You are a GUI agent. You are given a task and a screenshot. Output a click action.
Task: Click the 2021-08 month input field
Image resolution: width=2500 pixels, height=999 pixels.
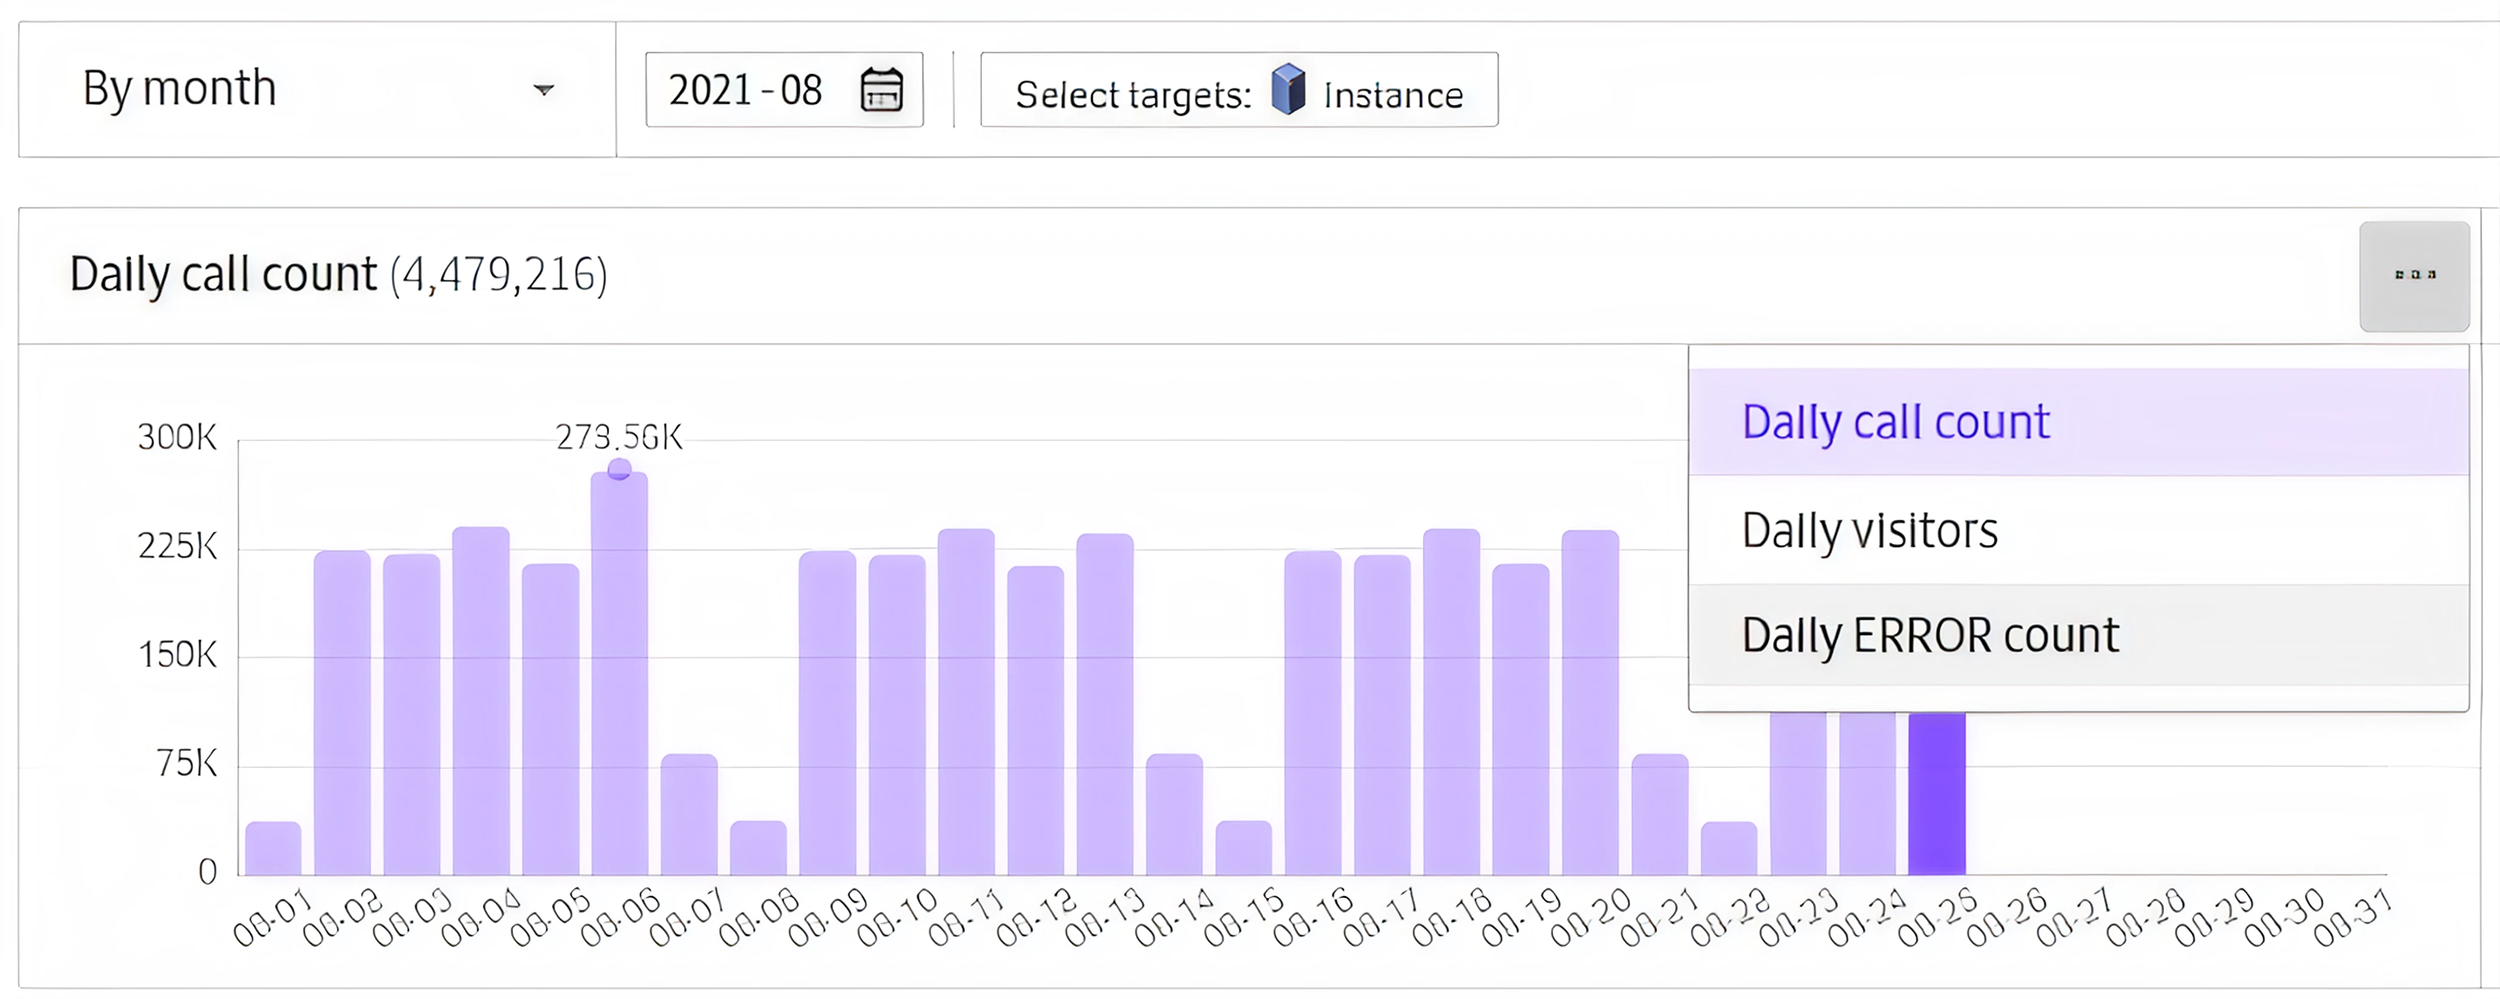coord(784,90)
